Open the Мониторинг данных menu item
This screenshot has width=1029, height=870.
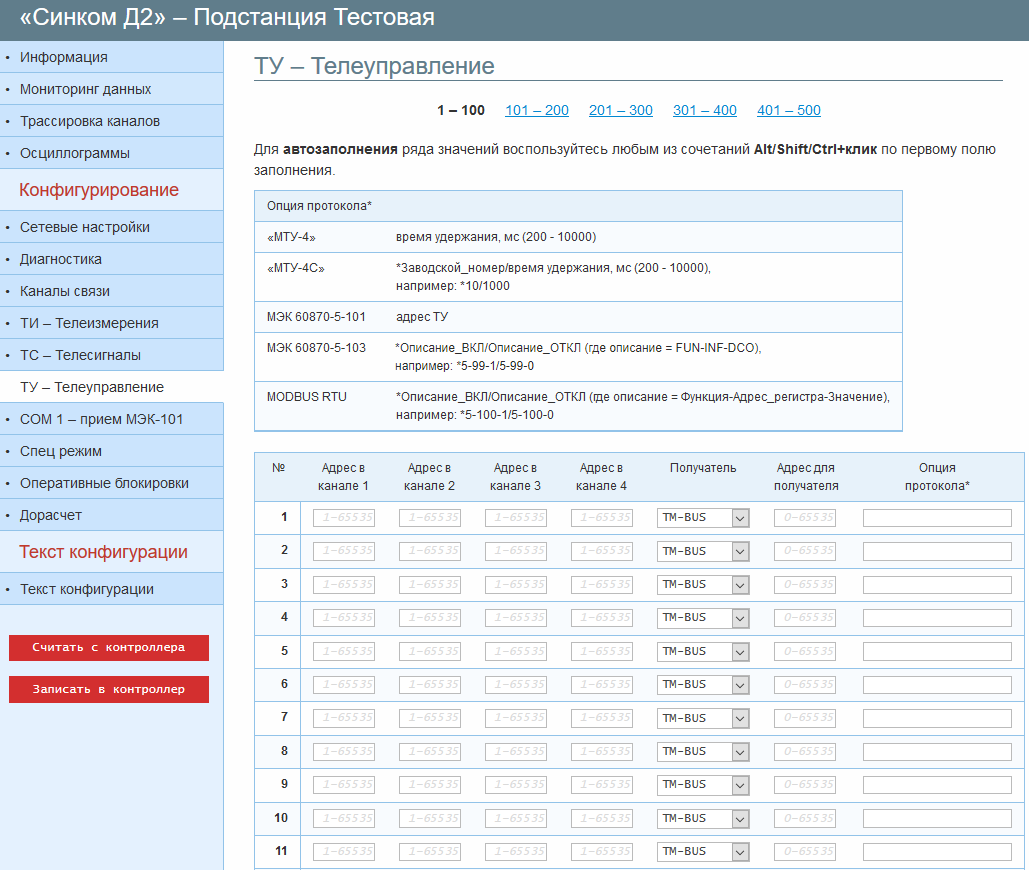(x=85, y=89)
